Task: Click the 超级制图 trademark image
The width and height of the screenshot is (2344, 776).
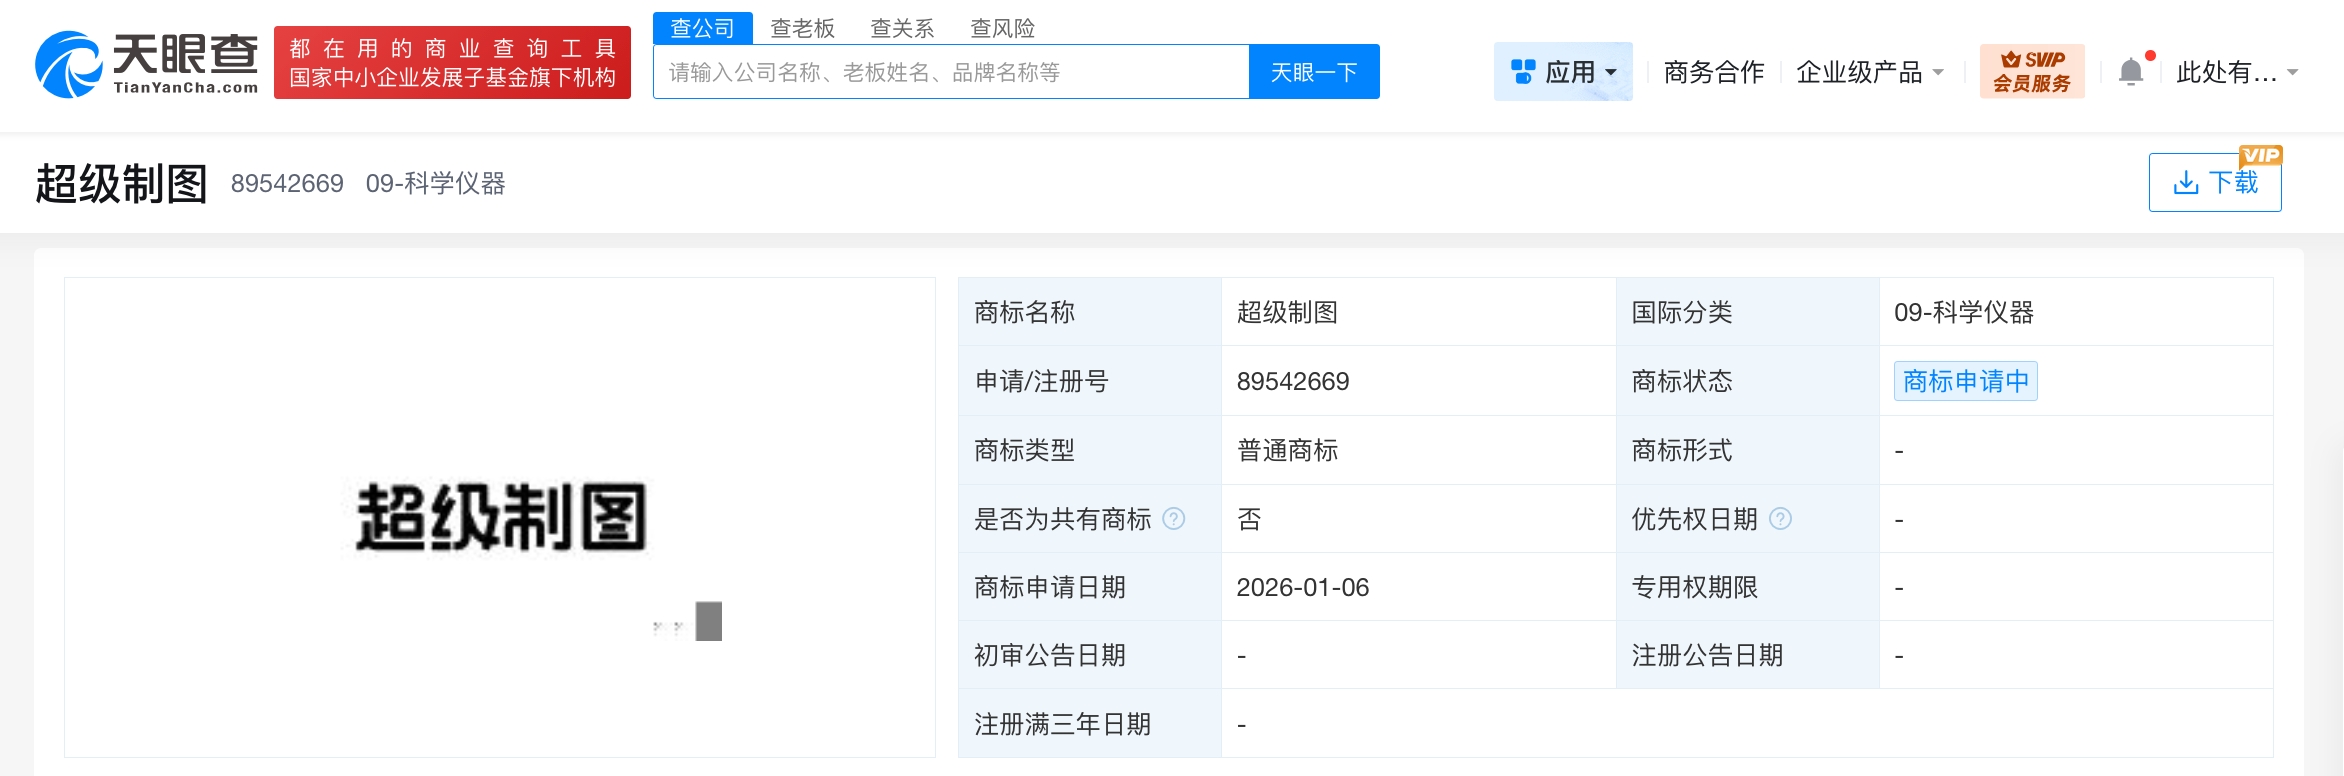Action: coord(501,517)
